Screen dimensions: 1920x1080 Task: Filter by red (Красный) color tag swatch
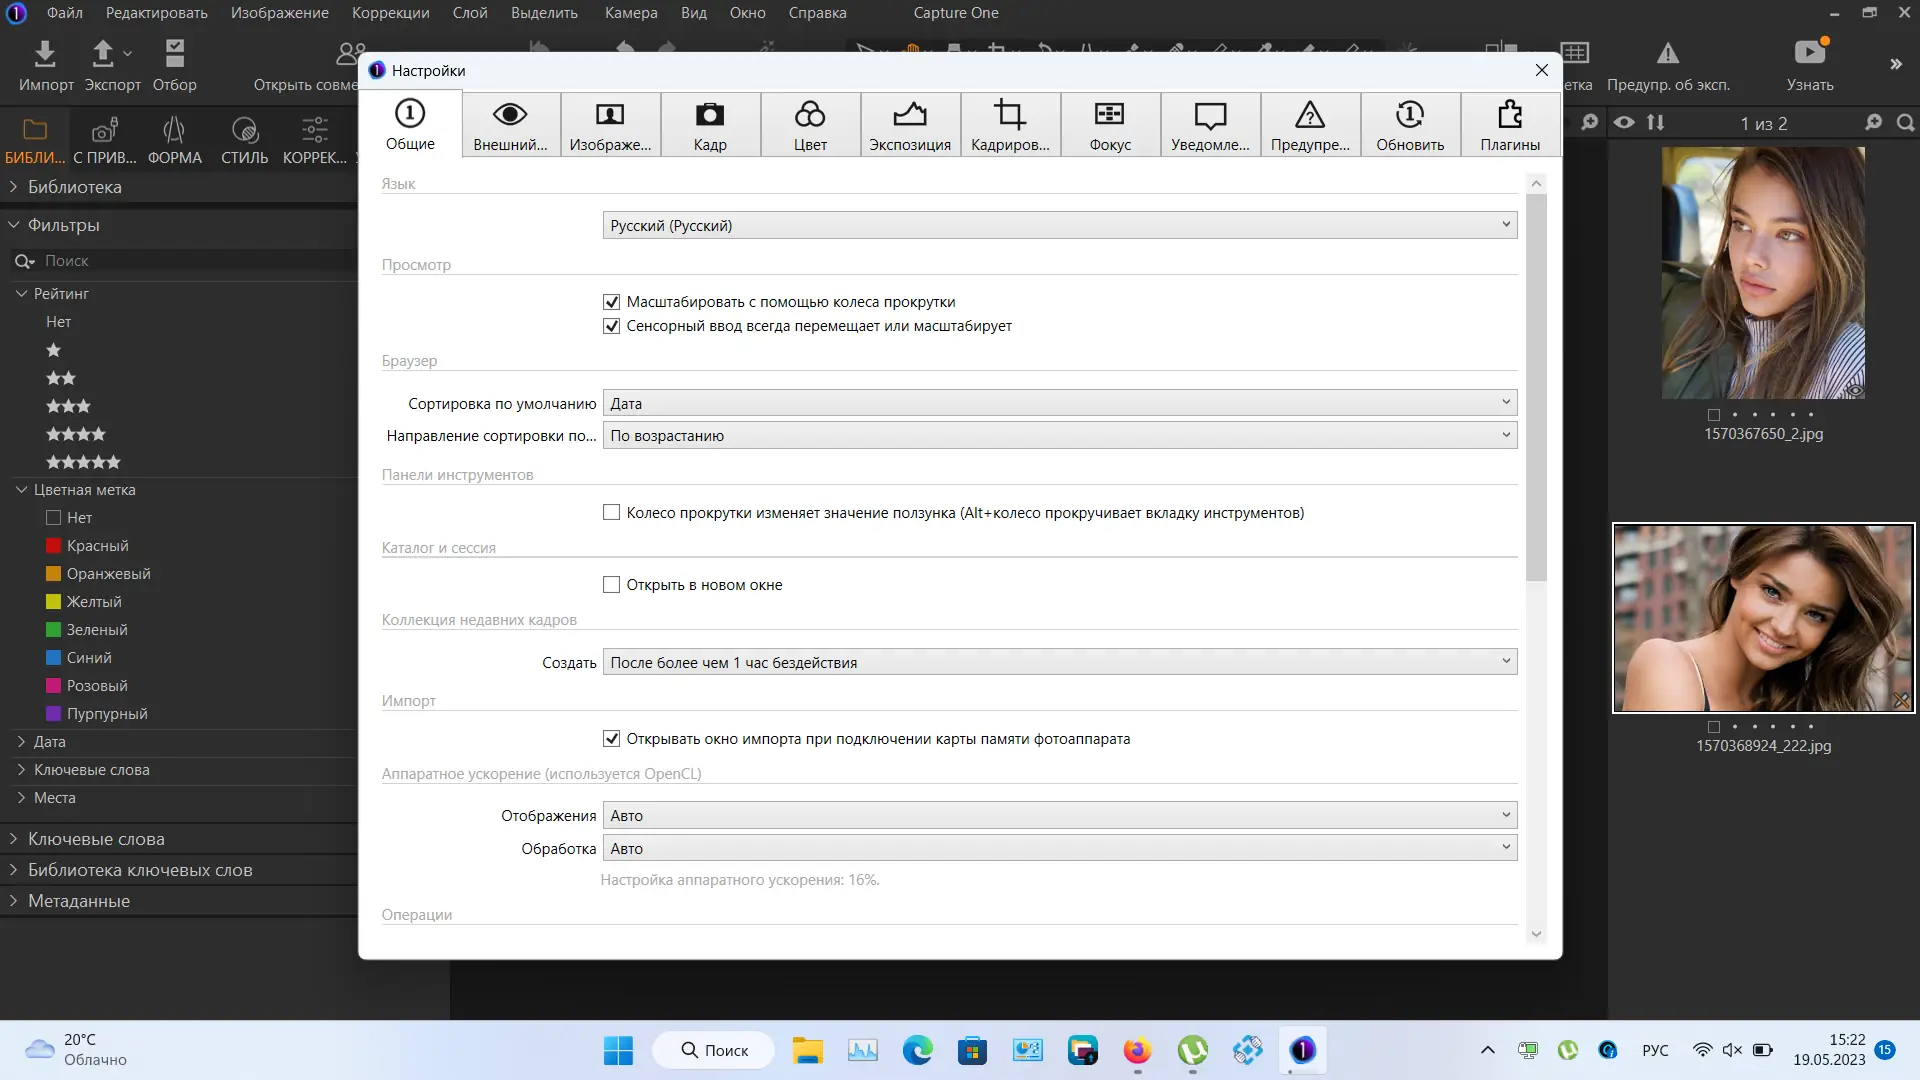(54, 546)
